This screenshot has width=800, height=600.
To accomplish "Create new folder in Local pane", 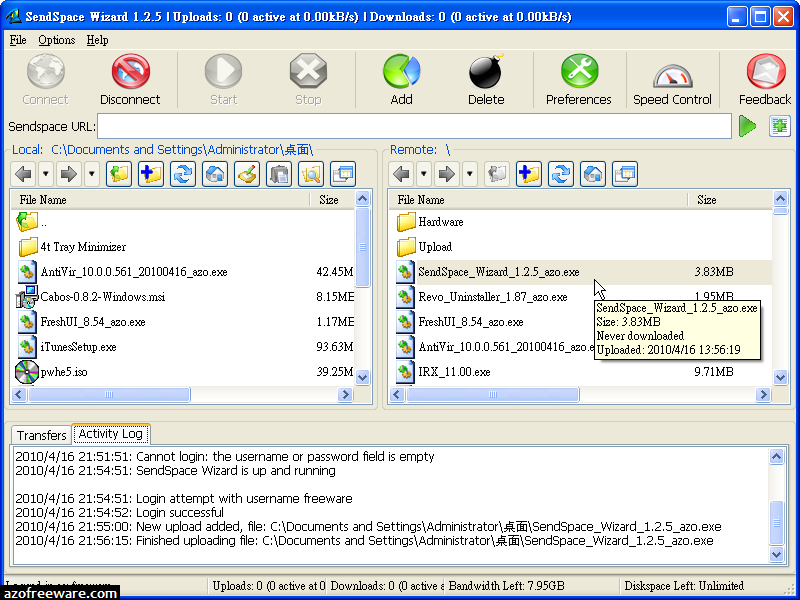I will coord(151,174).
